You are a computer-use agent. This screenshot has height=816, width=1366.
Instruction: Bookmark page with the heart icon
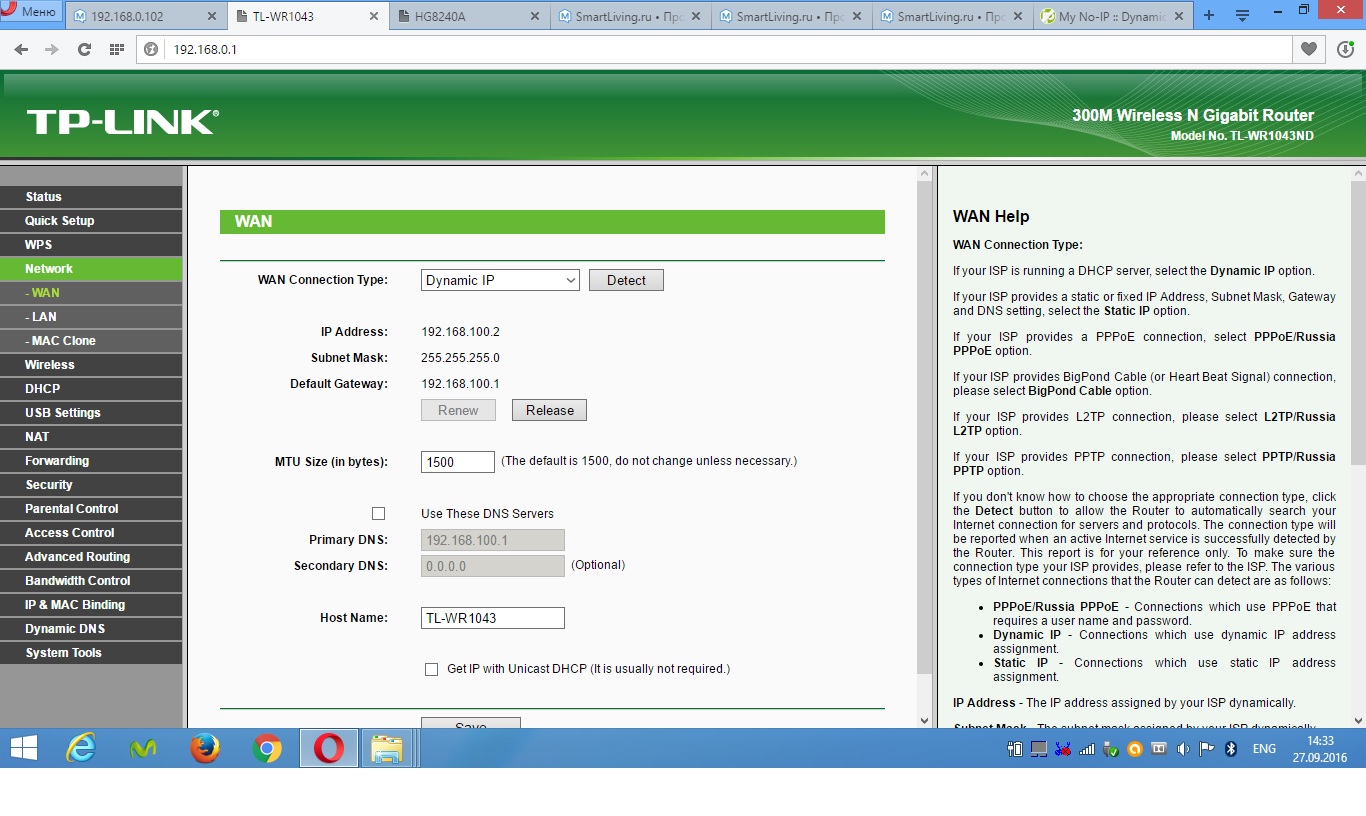click(1308, 49)
